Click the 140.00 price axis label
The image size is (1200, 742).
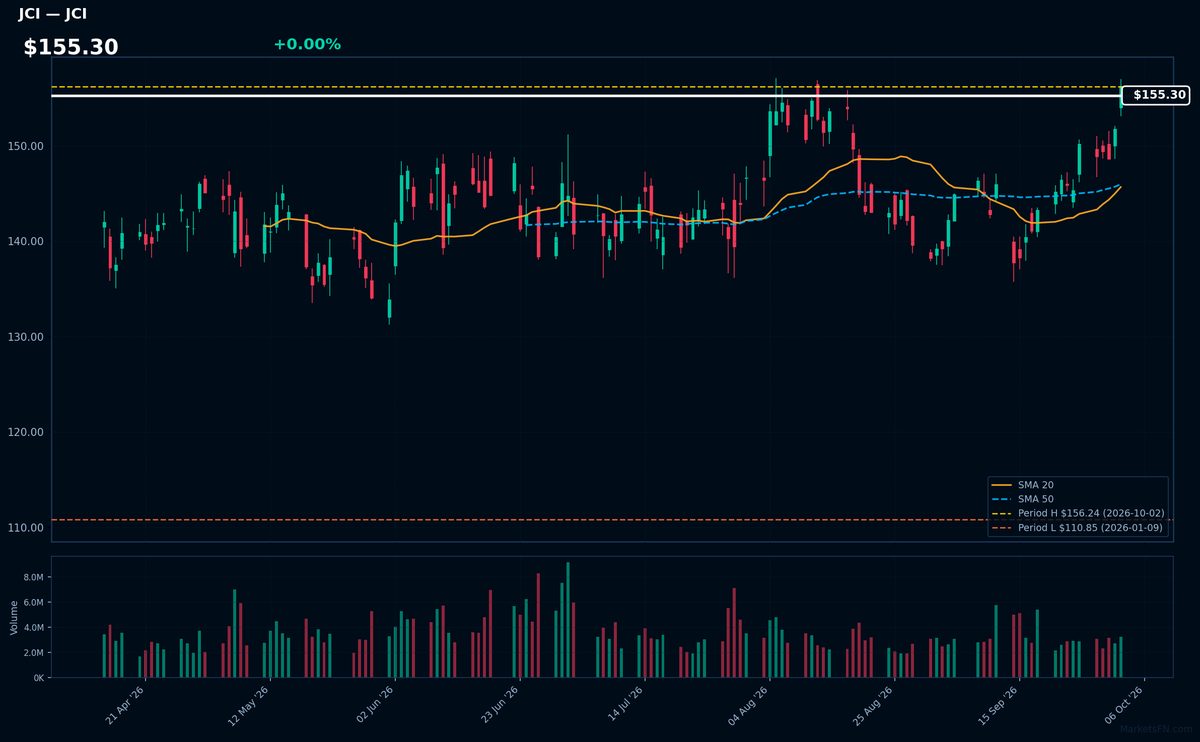point(27,241)
